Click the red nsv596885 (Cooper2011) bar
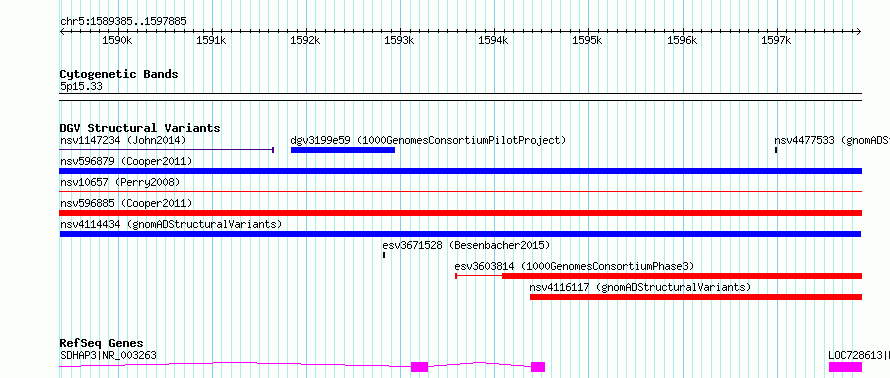Image resolution: width=890 pixels, height=378 pixels. point(460,213)
